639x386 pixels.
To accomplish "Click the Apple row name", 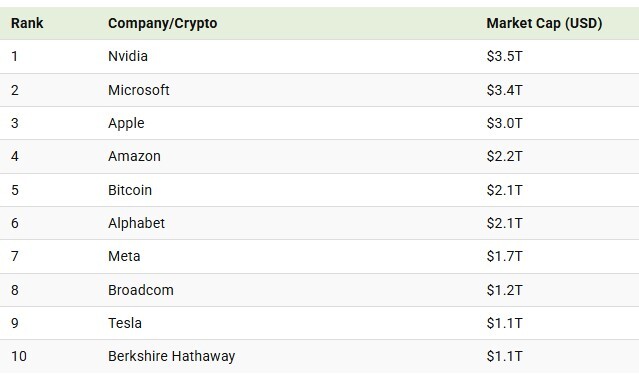I will pos(126,123).
